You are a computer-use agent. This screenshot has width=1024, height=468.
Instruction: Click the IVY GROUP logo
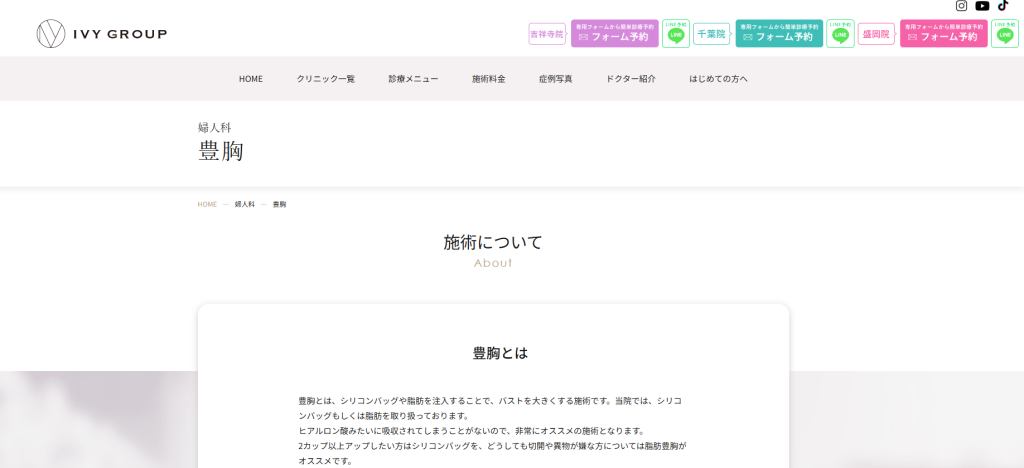(x=102, y=34)
